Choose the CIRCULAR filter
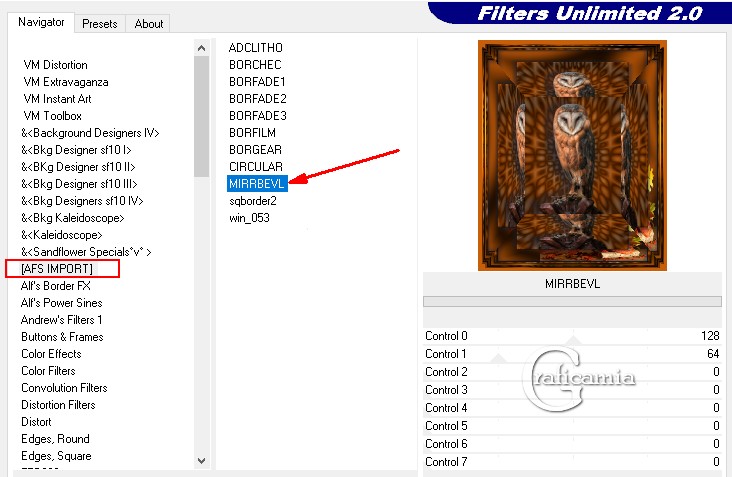This screenshot has height=477, width=732. click(256, 167)
